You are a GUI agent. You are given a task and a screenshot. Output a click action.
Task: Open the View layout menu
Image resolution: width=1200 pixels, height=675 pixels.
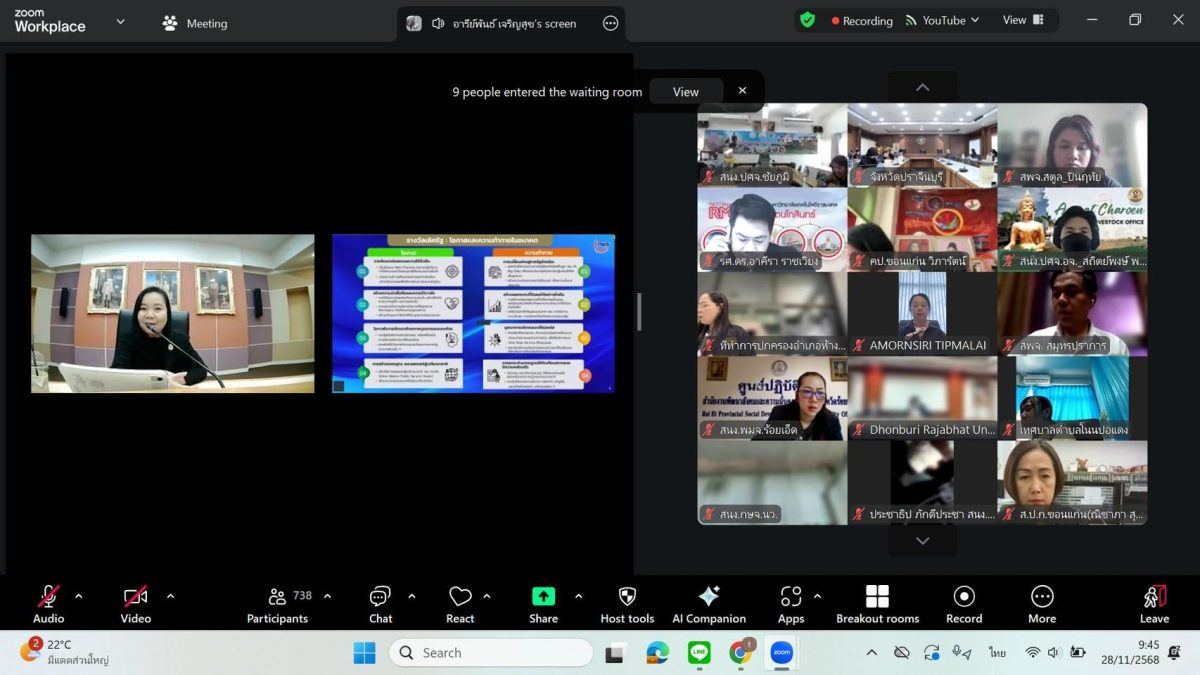pos(1023,20)
